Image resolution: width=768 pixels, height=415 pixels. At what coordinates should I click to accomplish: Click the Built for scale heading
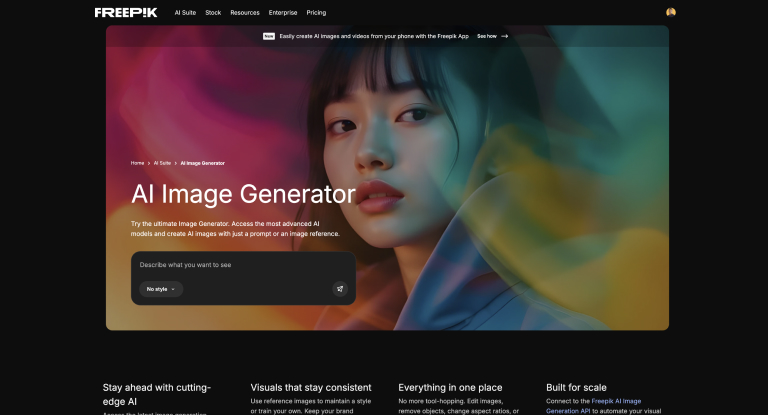click(x=576, y=388)
